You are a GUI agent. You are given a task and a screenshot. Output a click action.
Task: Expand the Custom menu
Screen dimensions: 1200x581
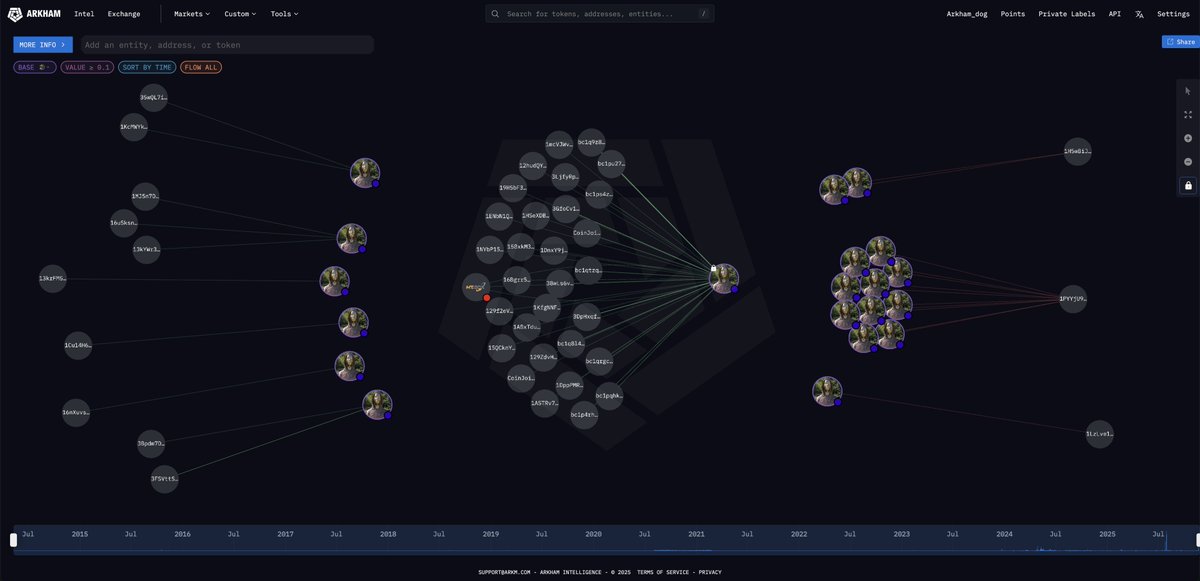pos(240,14)
